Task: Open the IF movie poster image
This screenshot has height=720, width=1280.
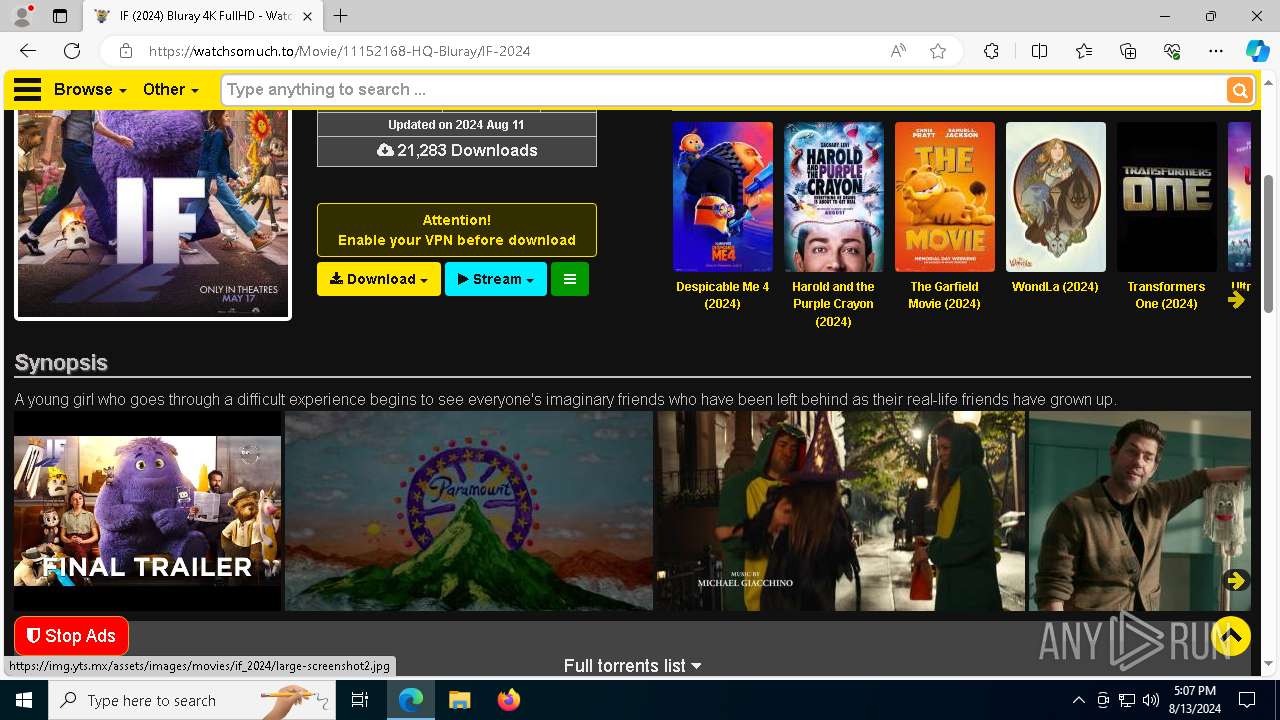Action: click(153, 215)
